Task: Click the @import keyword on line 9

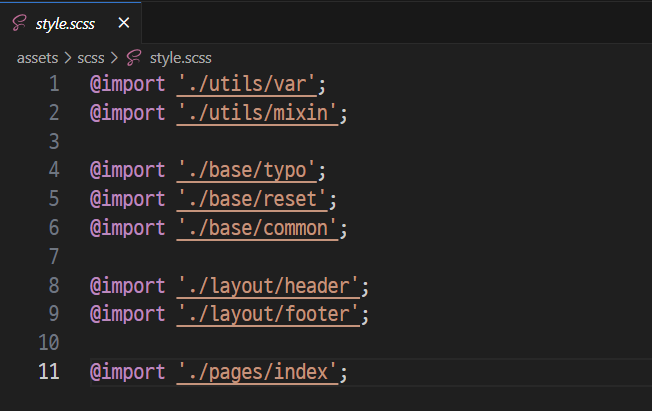Action: pos(128,314)
